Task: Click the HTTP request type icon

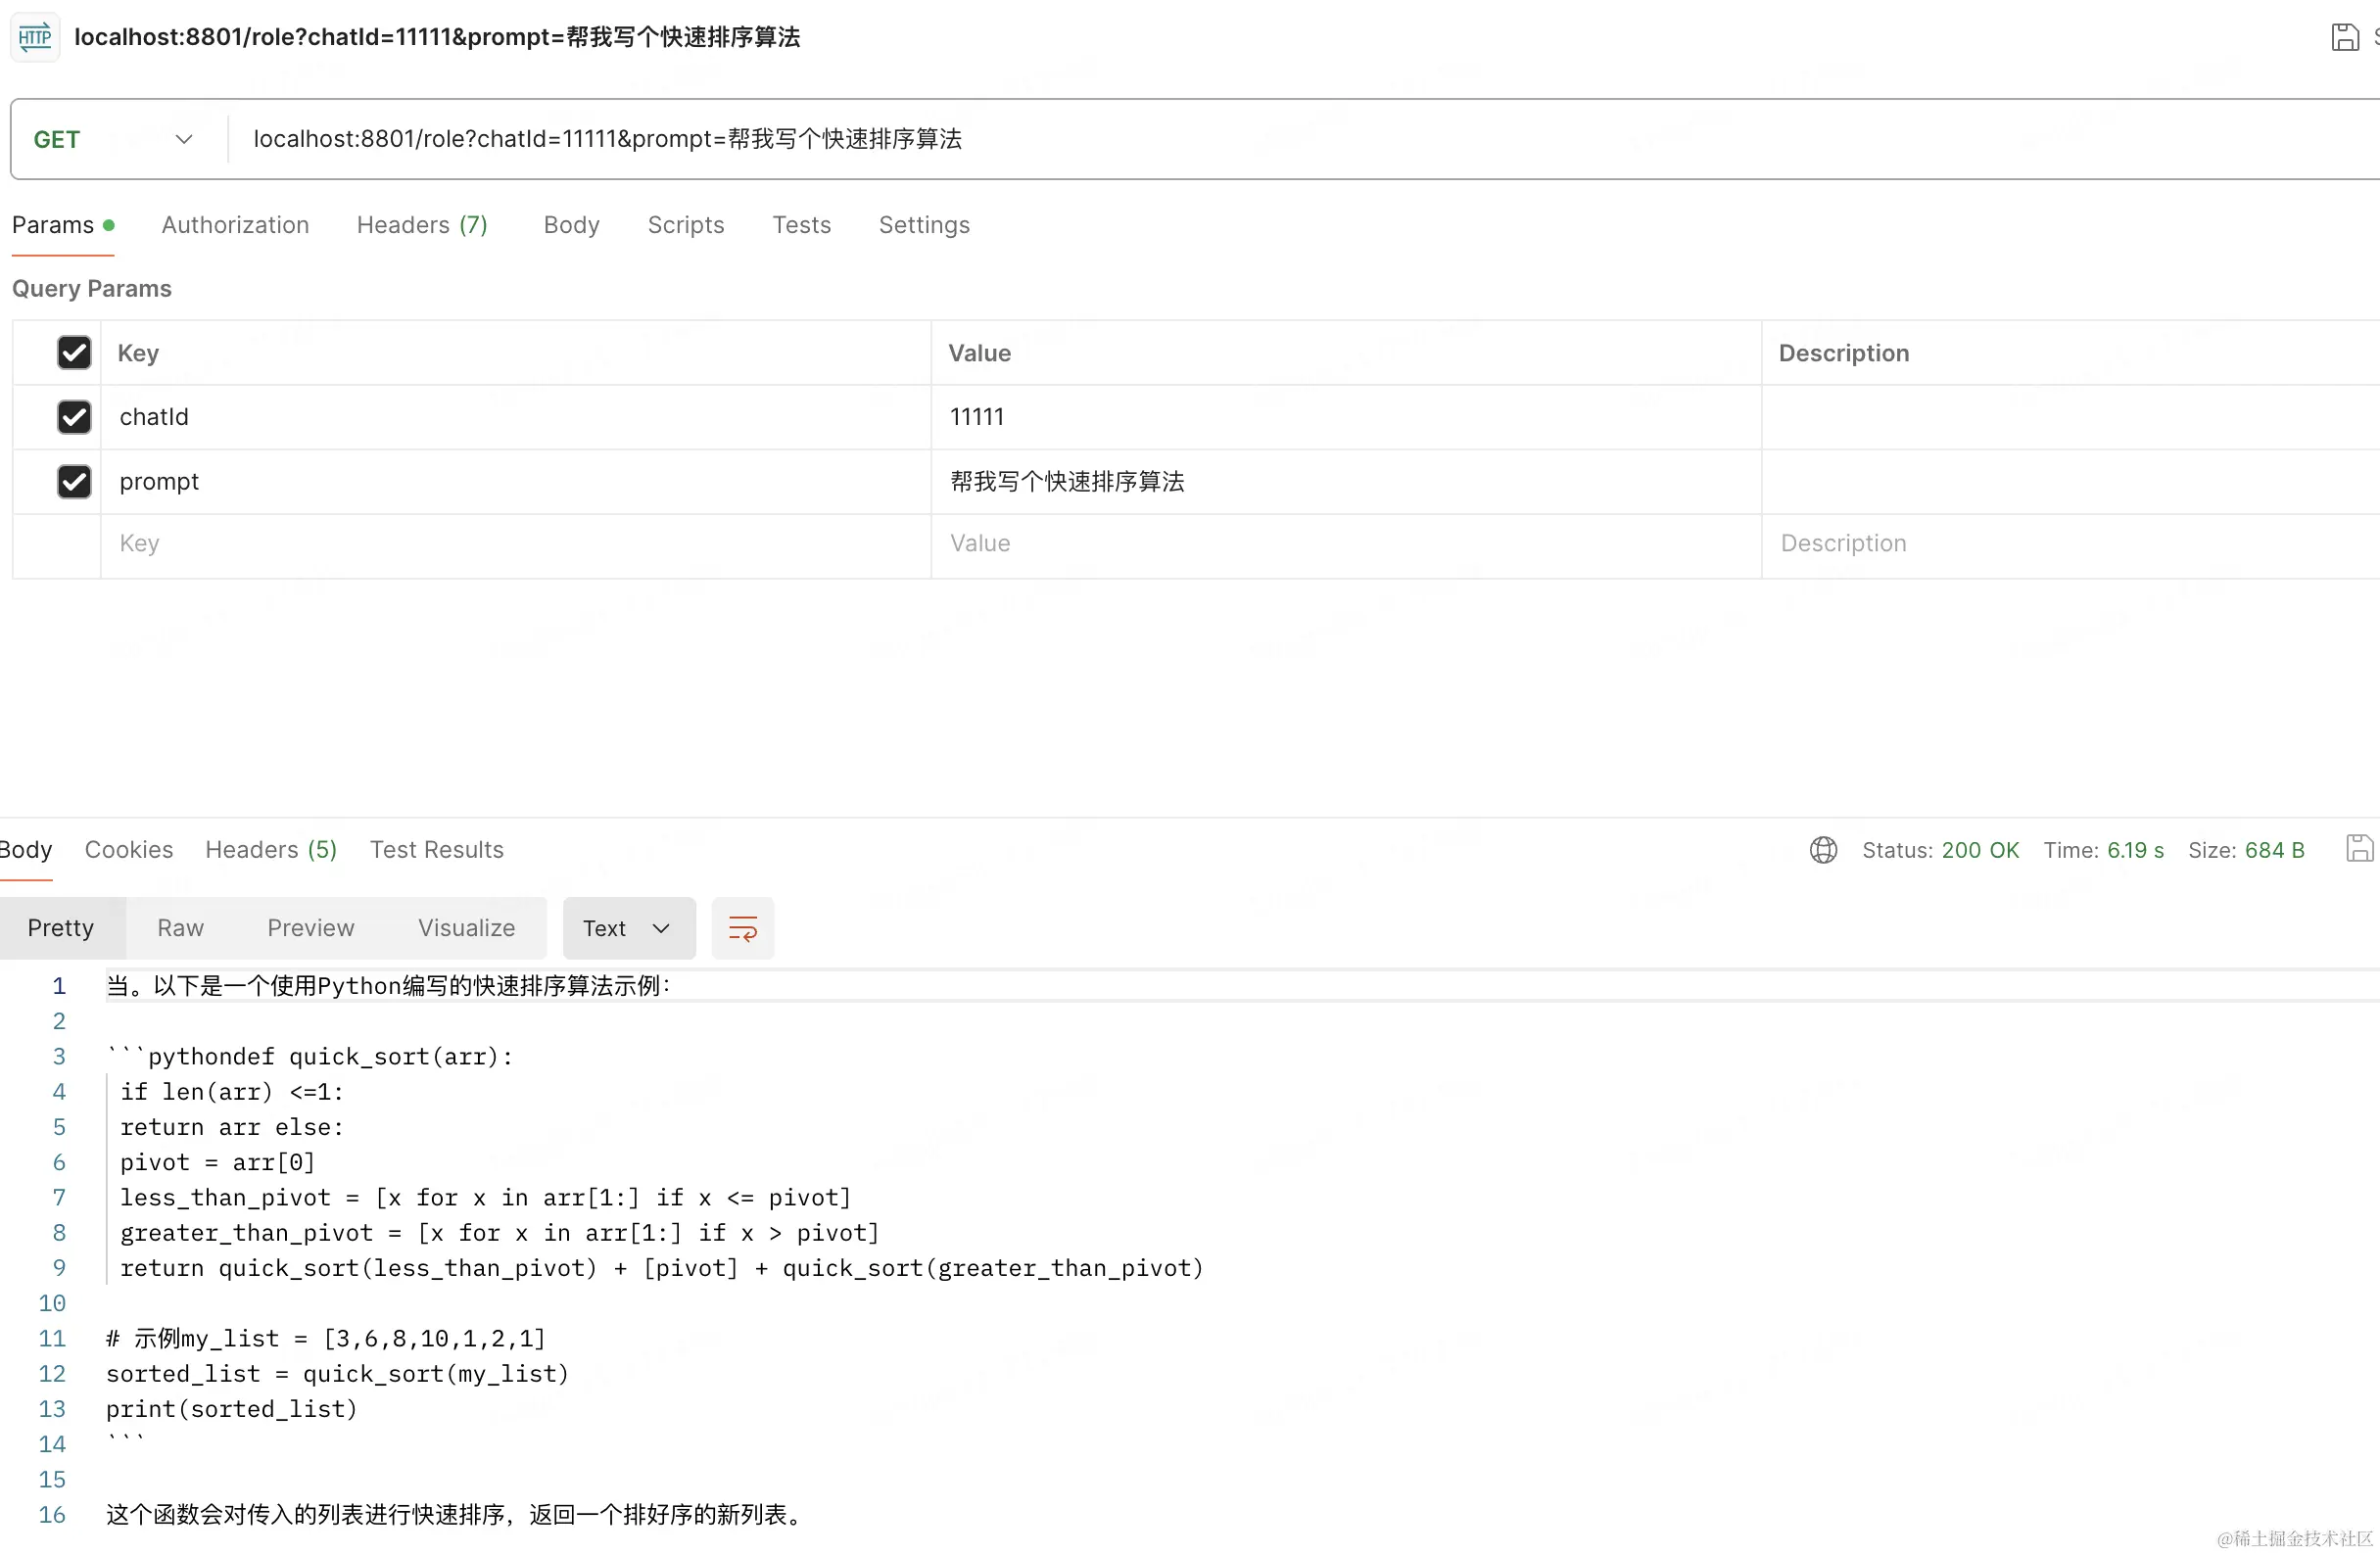Action: pyautogui.click(x=35, y=38)
